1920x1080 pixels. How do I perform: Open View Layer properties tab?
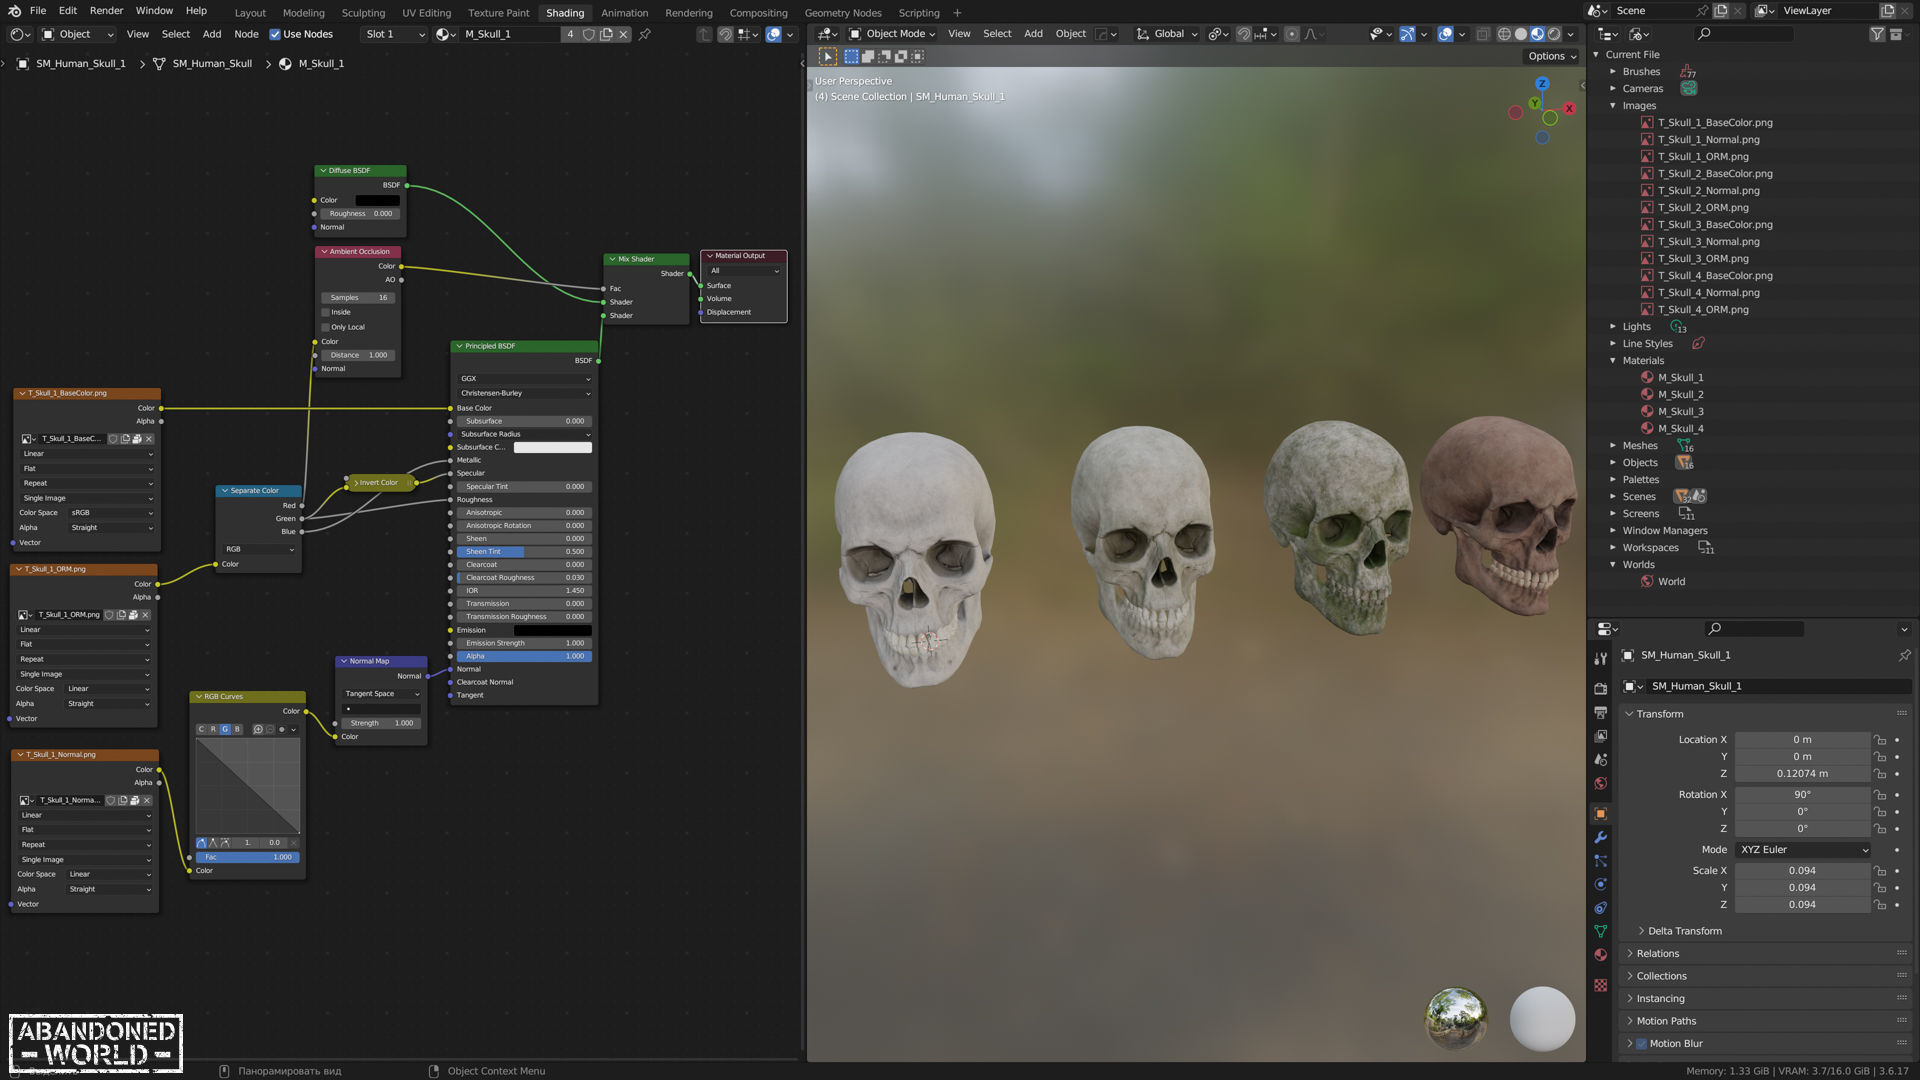pyautogui.click(x=1601, y=736)
